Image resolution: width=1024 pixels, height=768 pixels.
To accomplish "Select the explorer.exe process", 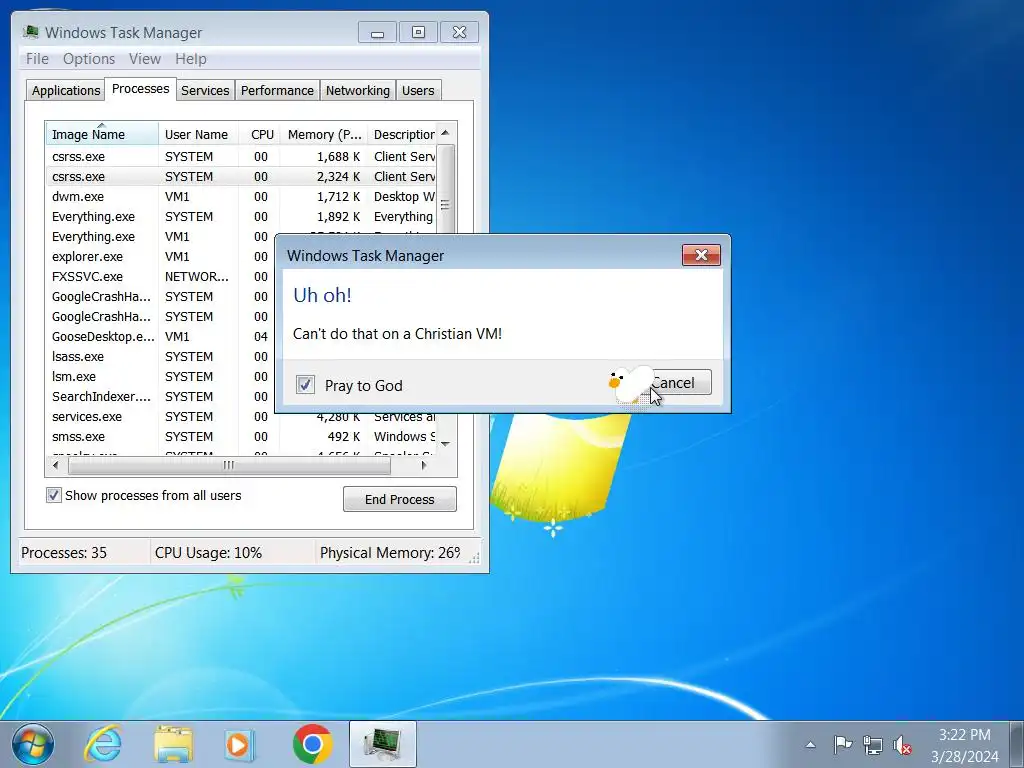I will coord(160,257).
